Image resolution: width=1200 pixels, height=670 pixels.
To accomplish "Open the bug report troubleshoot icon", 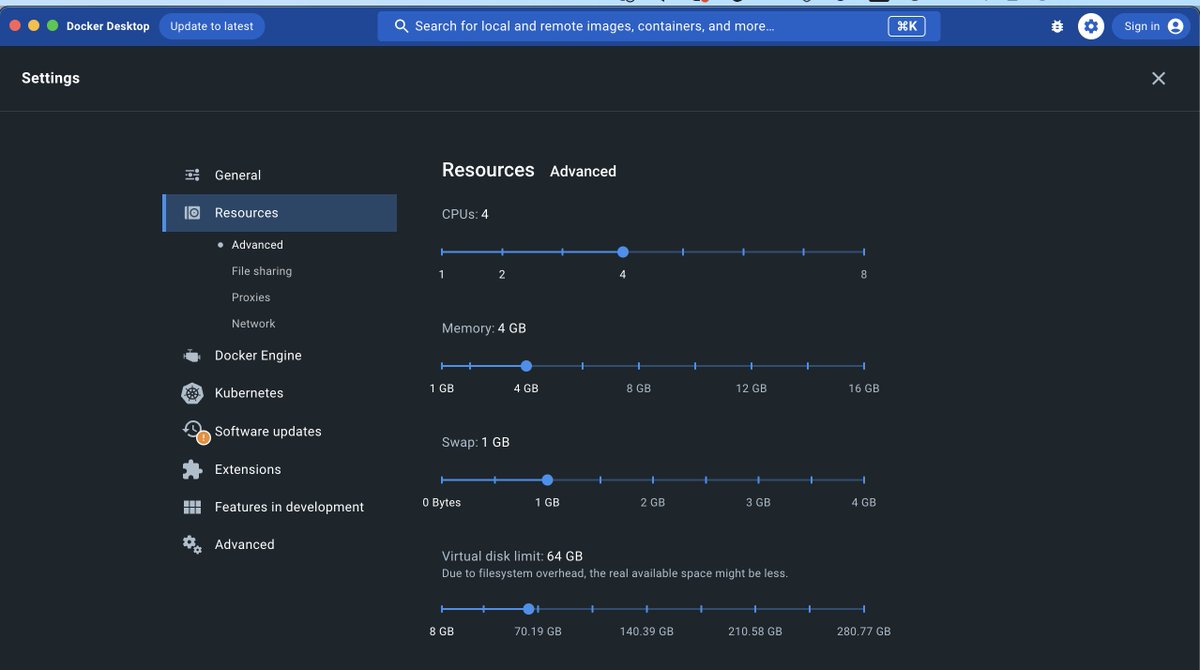I will point(1057,27).
